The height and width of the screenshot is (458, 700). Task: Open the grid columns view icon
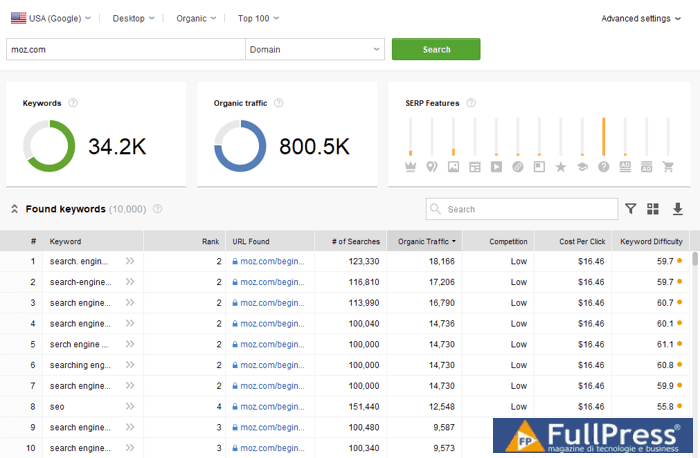pyautogui.click(x=653, y=209)
